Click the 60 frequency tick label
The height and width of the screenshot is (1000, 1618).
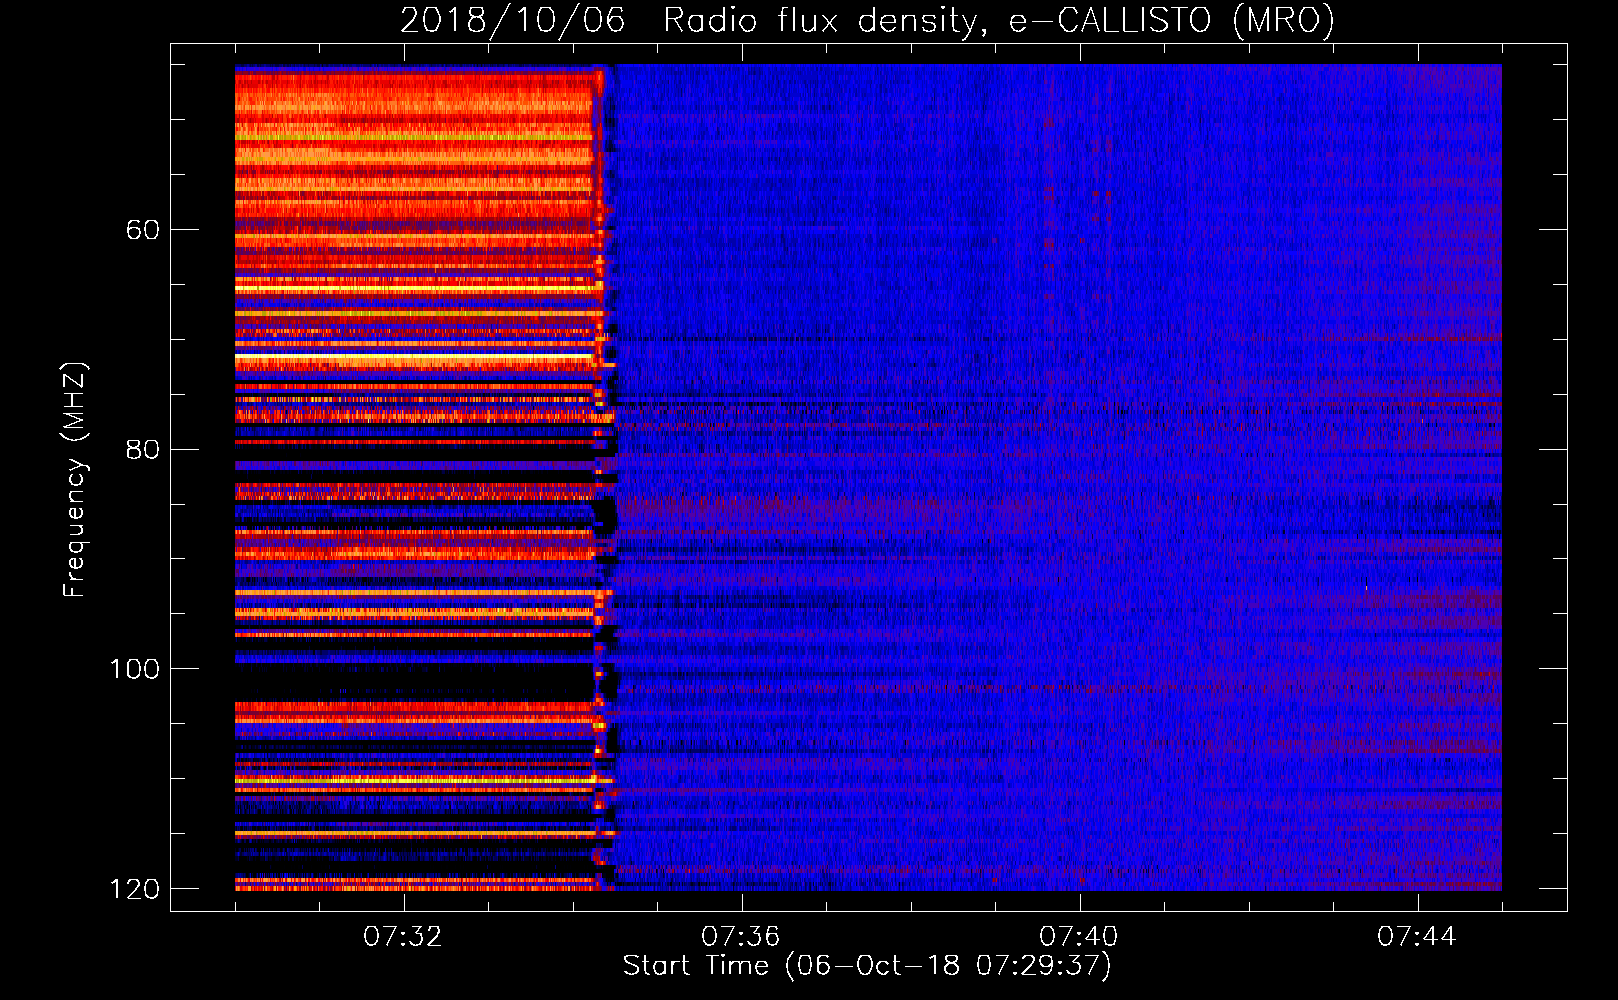point(142,230)
